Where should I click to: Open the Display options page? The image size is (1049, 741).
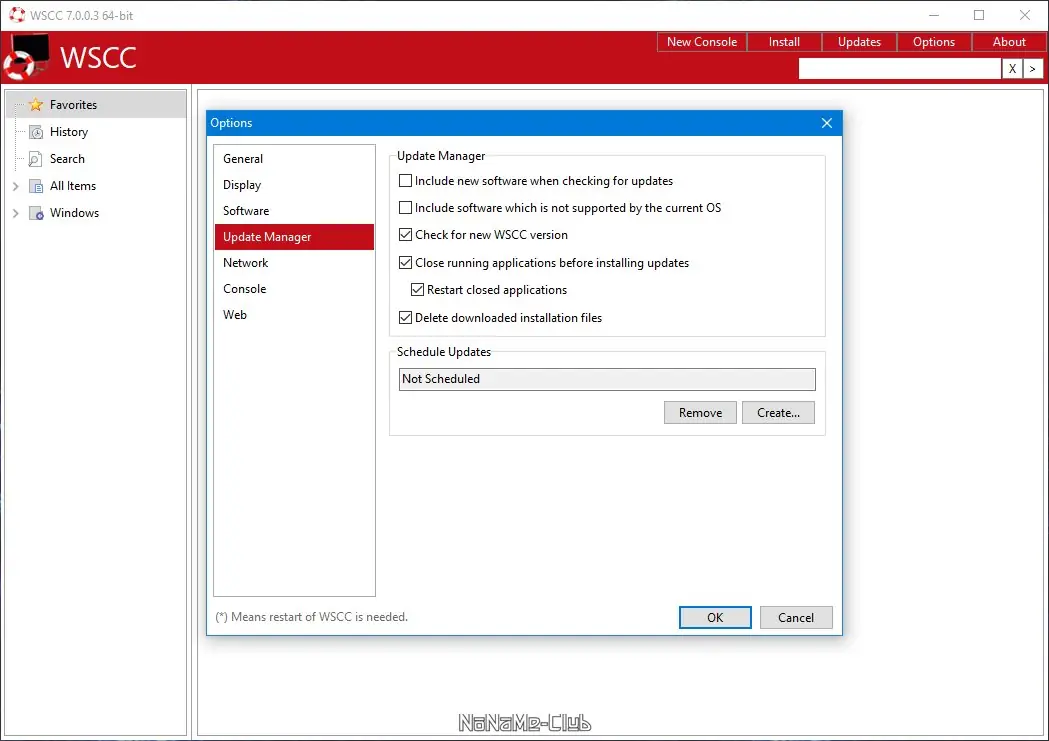[294, 185]
